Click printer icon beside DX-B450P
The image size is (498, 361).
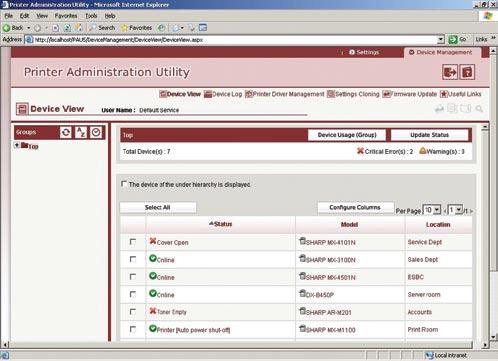302,294
